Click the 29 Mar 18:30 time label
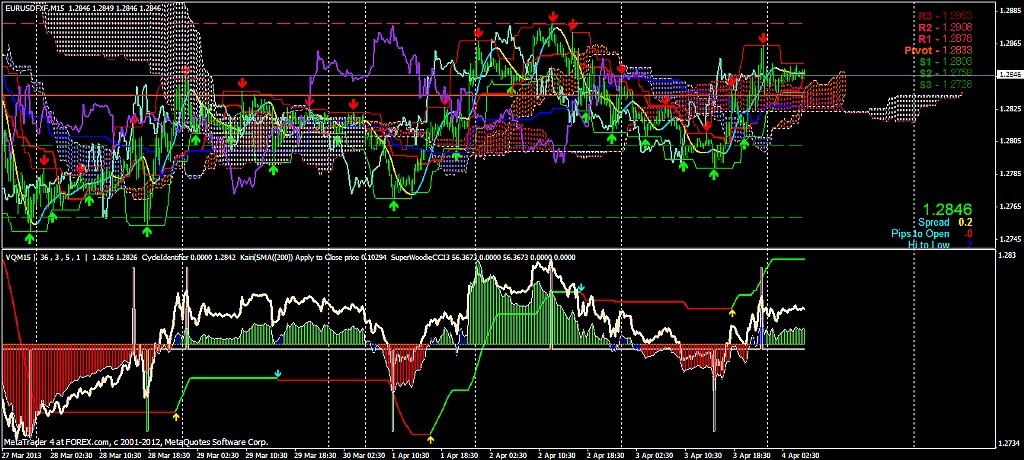This screenshot has height=460, width=1024. pyautogui.click(x=315, y=455)
